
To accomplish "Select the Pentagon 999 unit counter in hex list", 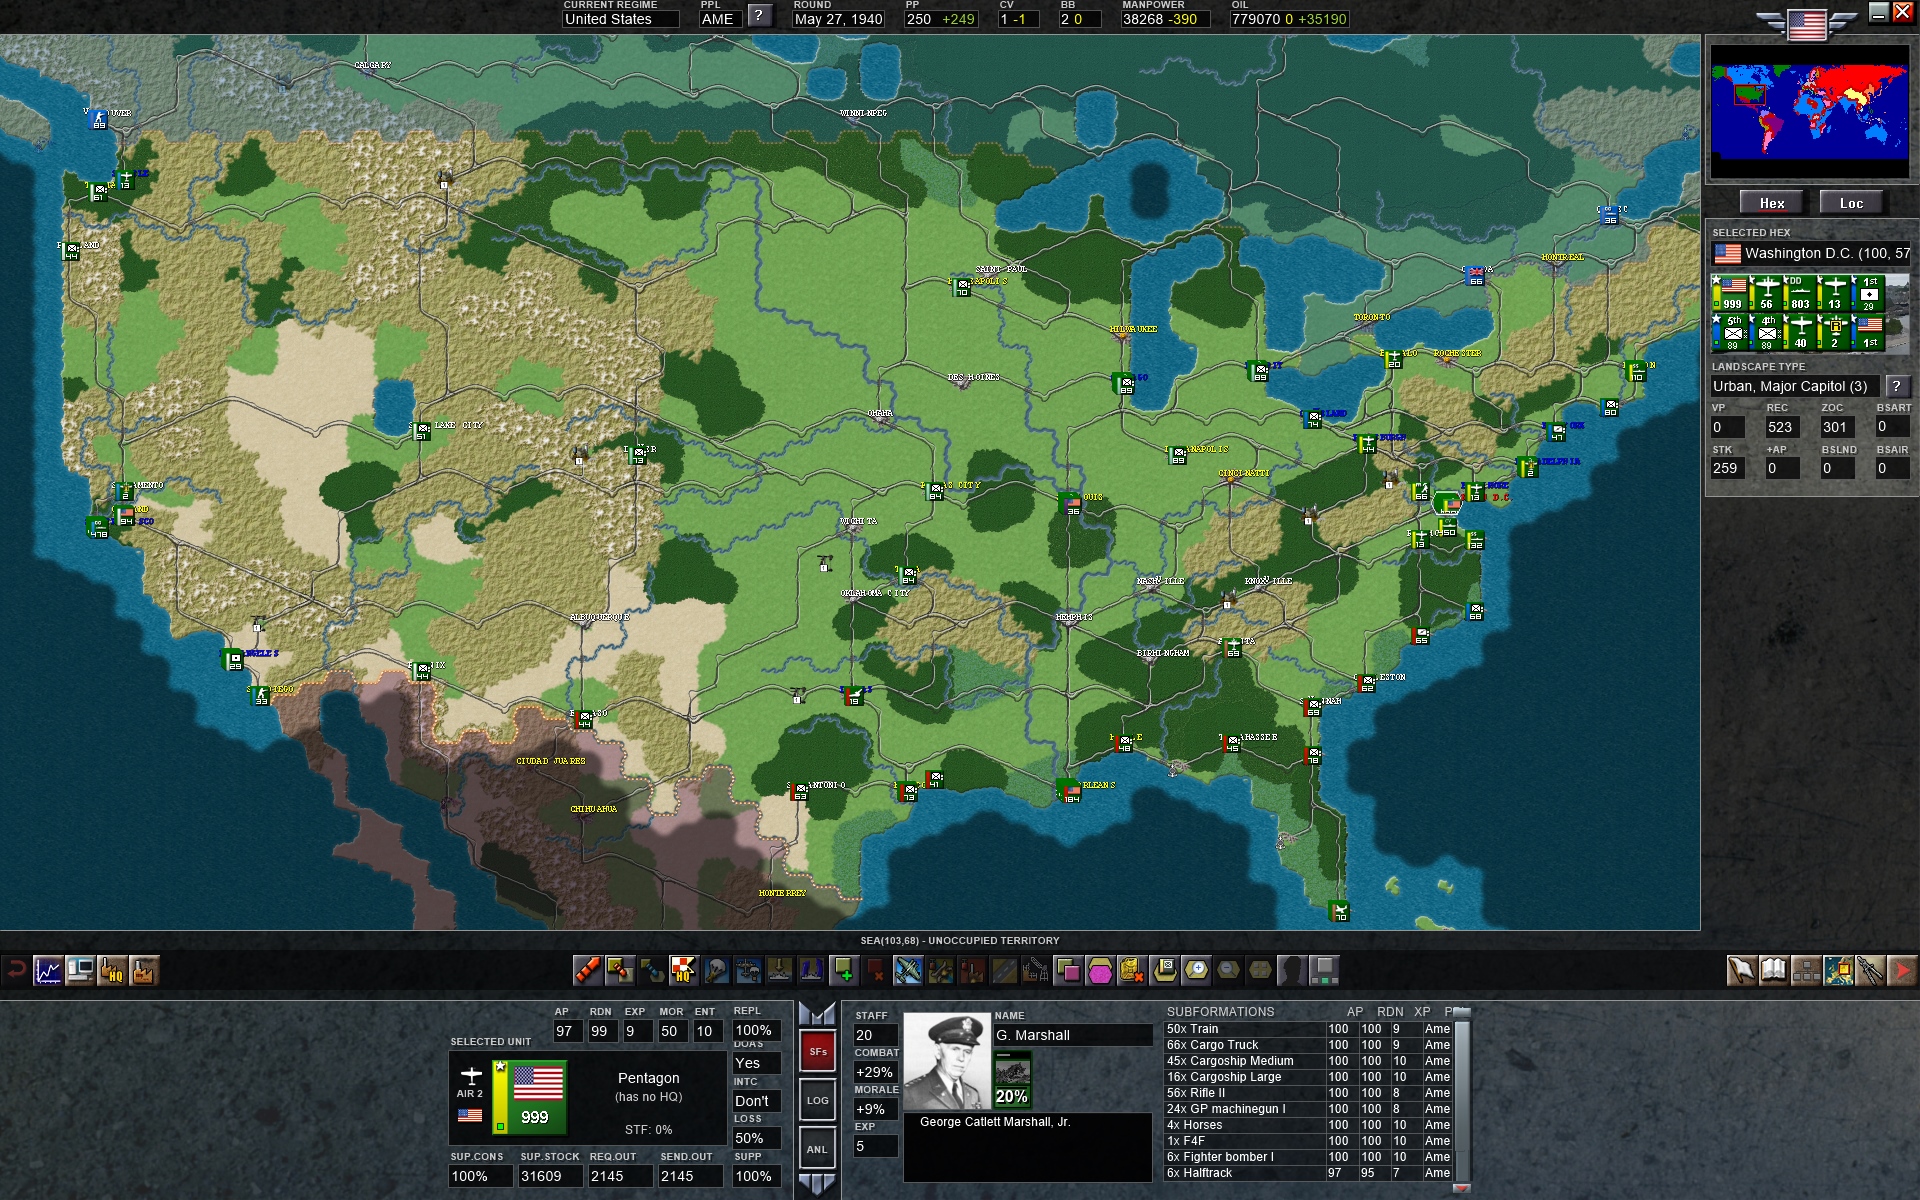I will pyautogui.click(x=1730, y=293).
